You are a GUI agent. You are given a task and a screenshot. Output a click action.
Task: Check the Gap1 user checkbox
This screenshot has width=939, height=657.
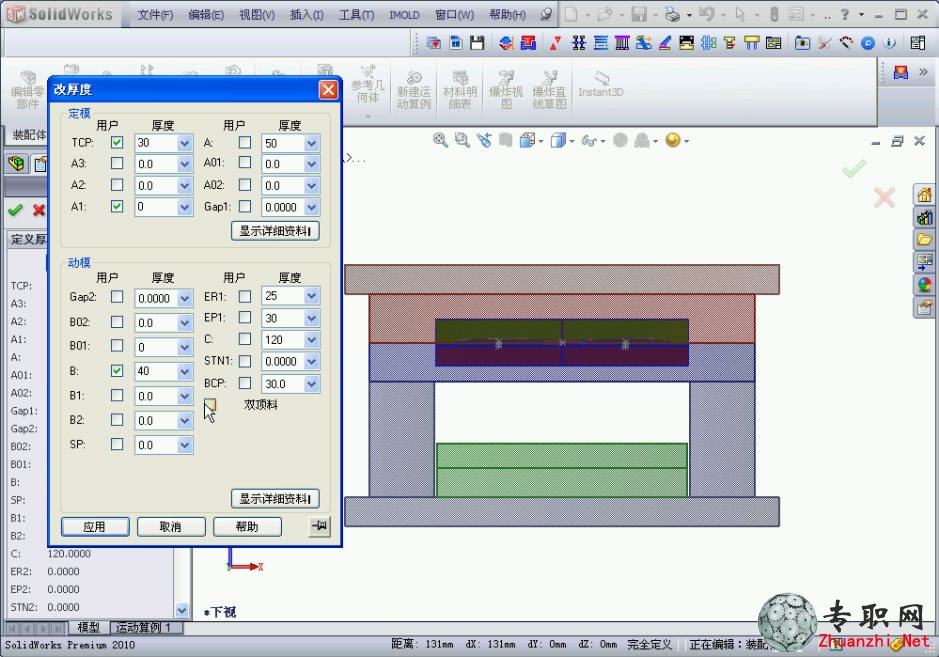[x=245, y=206]
